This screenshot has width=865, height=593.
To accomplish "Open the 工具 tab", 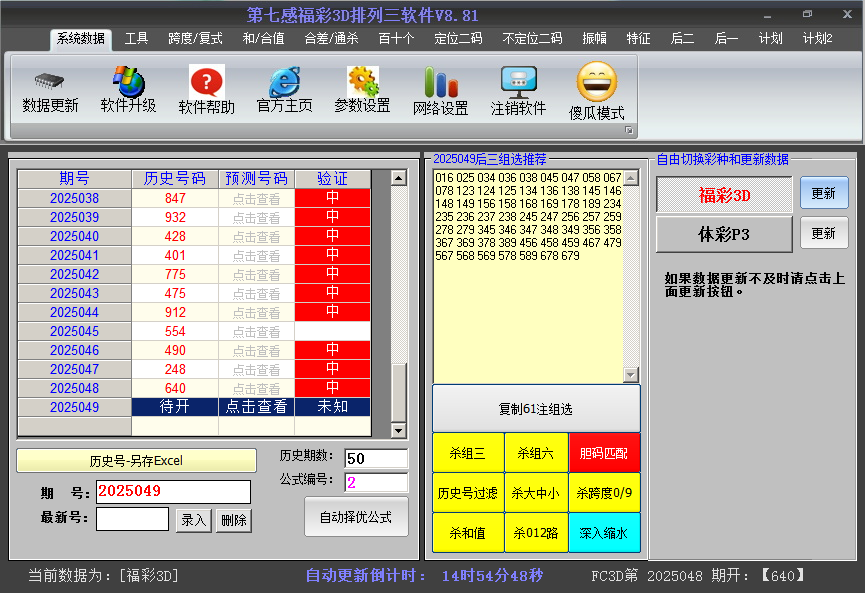I will pyautogui.click(x=136, y=39).
